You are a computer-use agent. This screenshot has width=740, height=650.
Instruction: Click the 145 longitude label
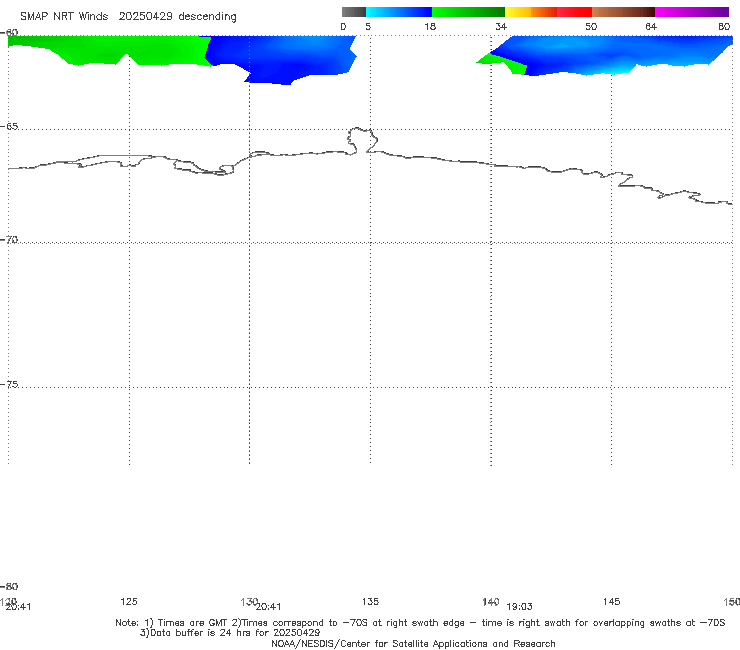click(x=612, y=601)
